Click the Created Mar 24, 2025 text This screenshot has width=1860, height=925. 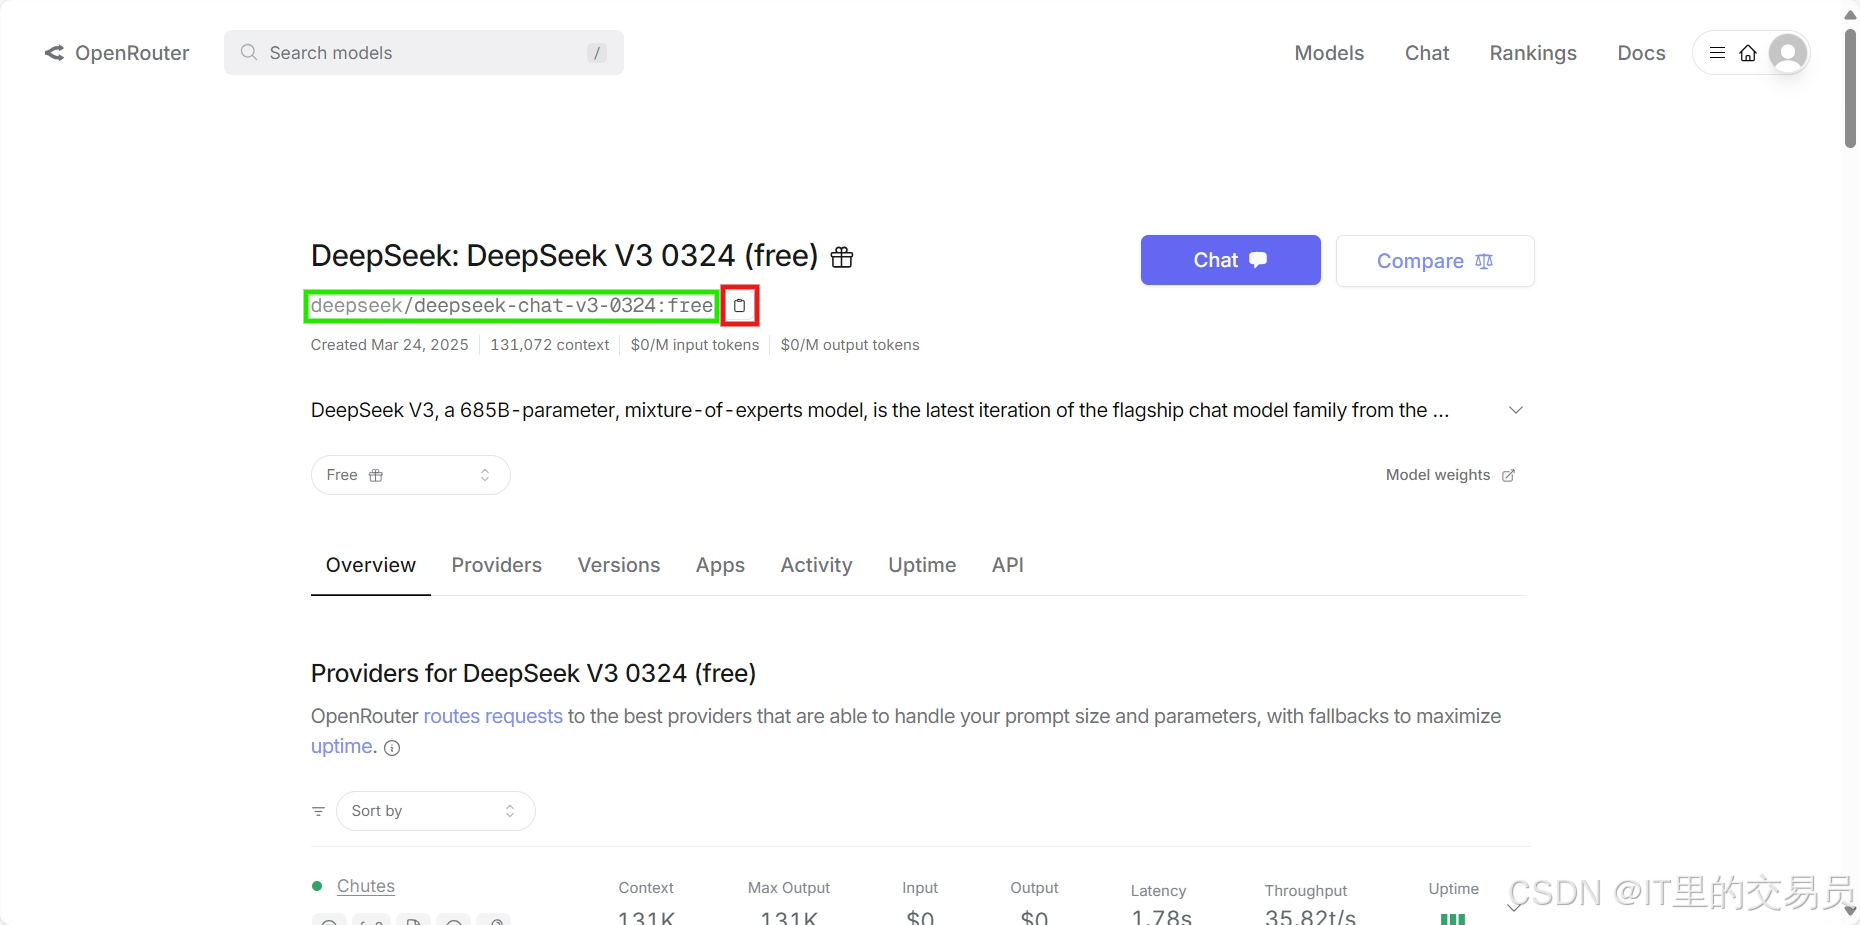coord(390,345)
